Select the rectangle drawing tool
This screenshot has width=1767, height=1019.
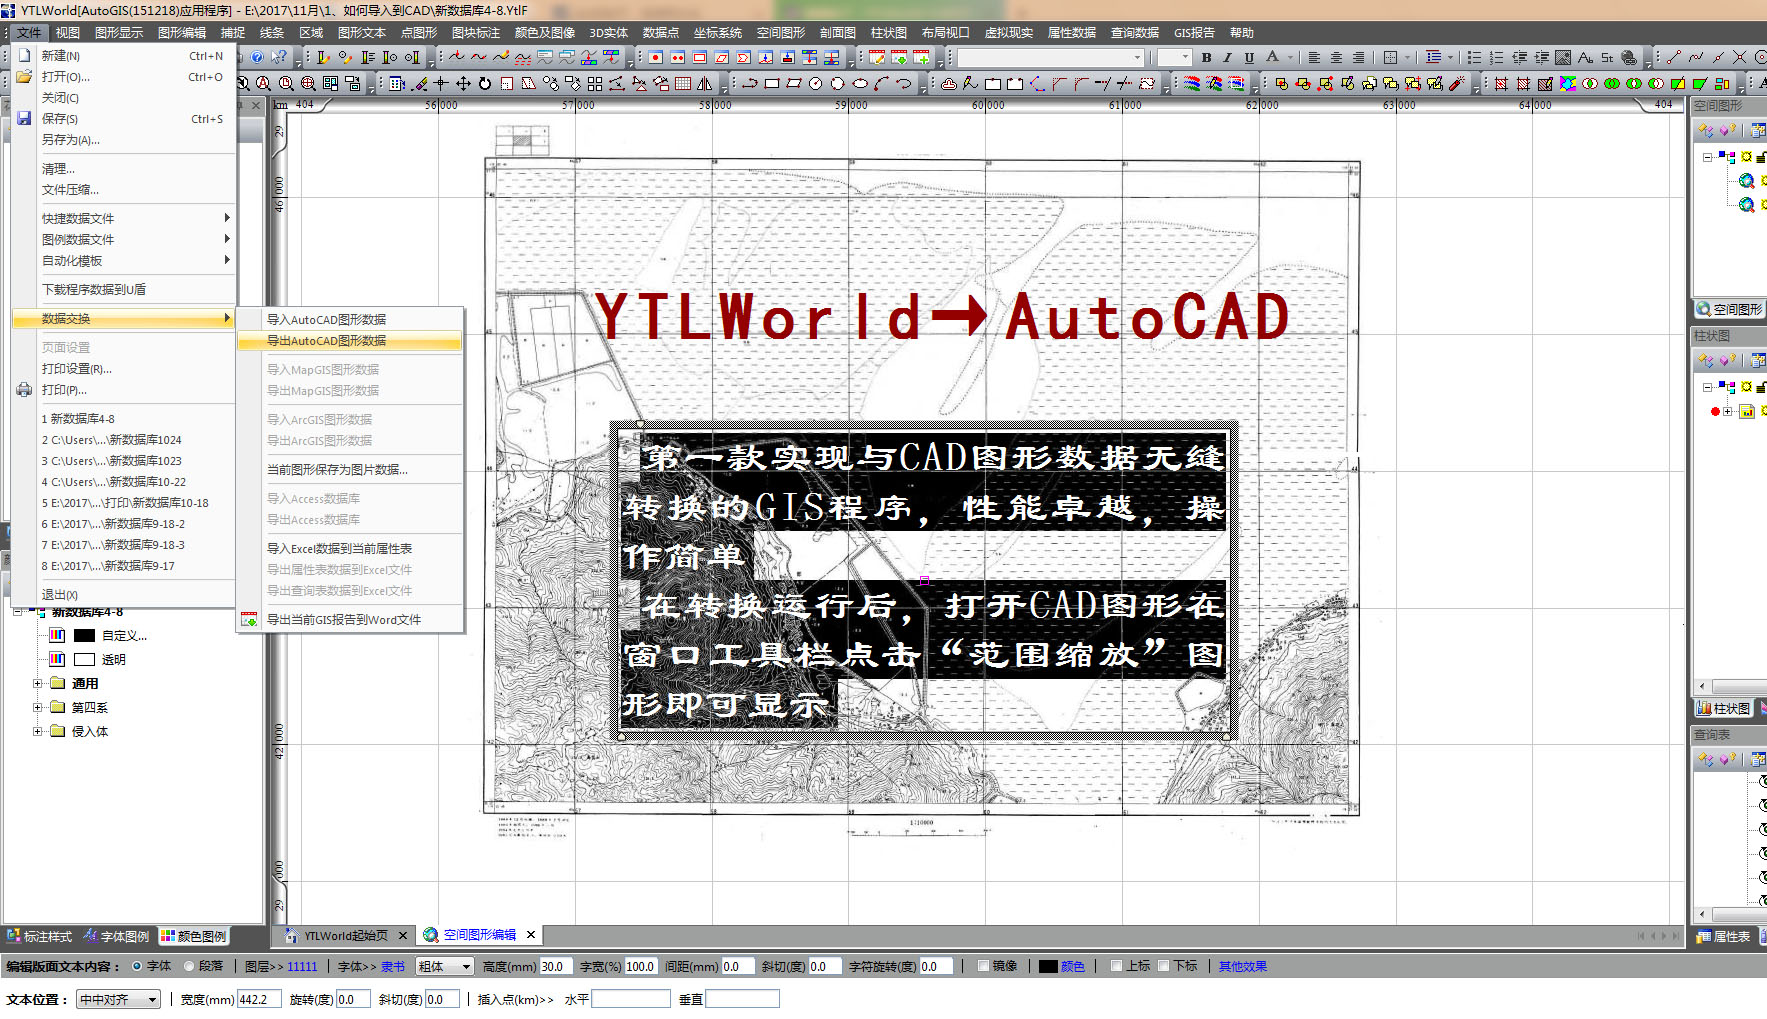[x=772, y=84]
